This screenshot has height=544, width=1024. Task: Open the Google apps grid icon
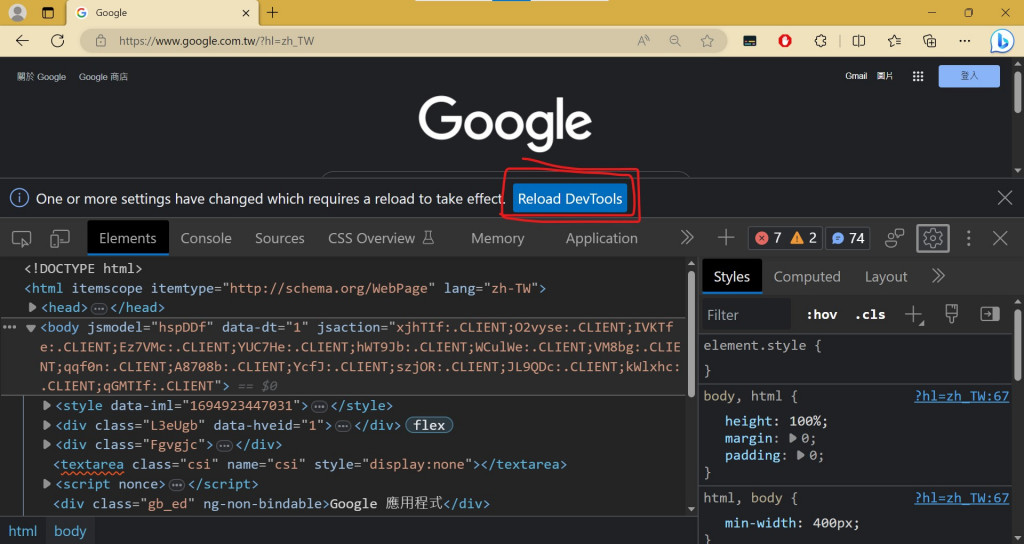tap(918, 76)
